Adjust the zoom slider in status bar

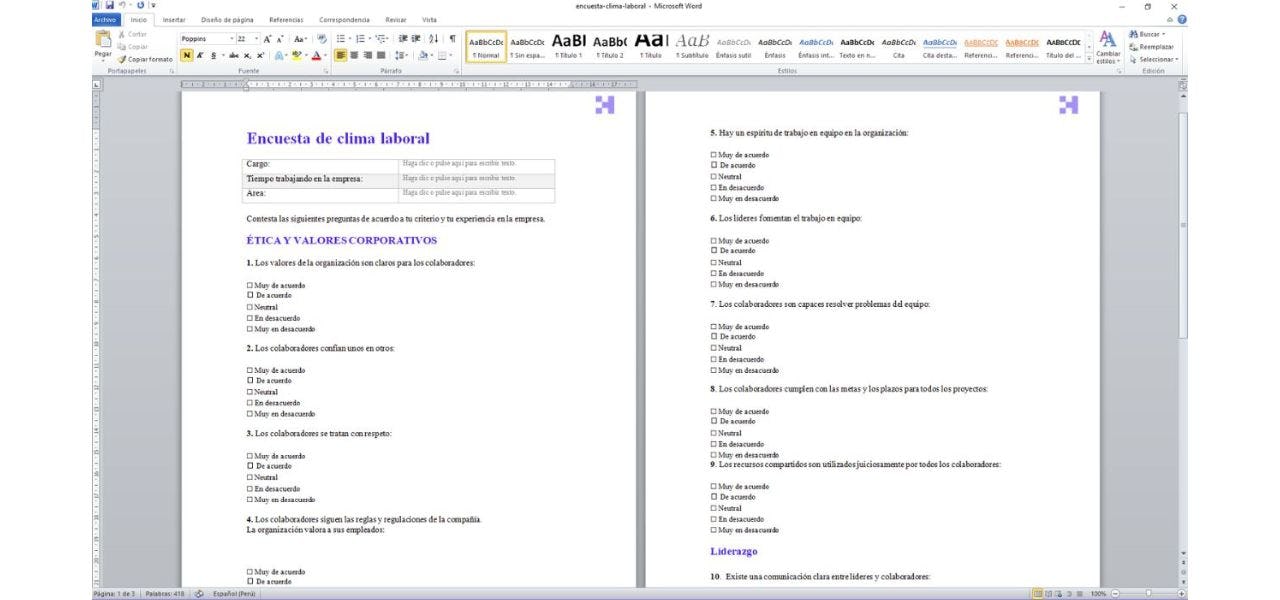point(1148,594)
